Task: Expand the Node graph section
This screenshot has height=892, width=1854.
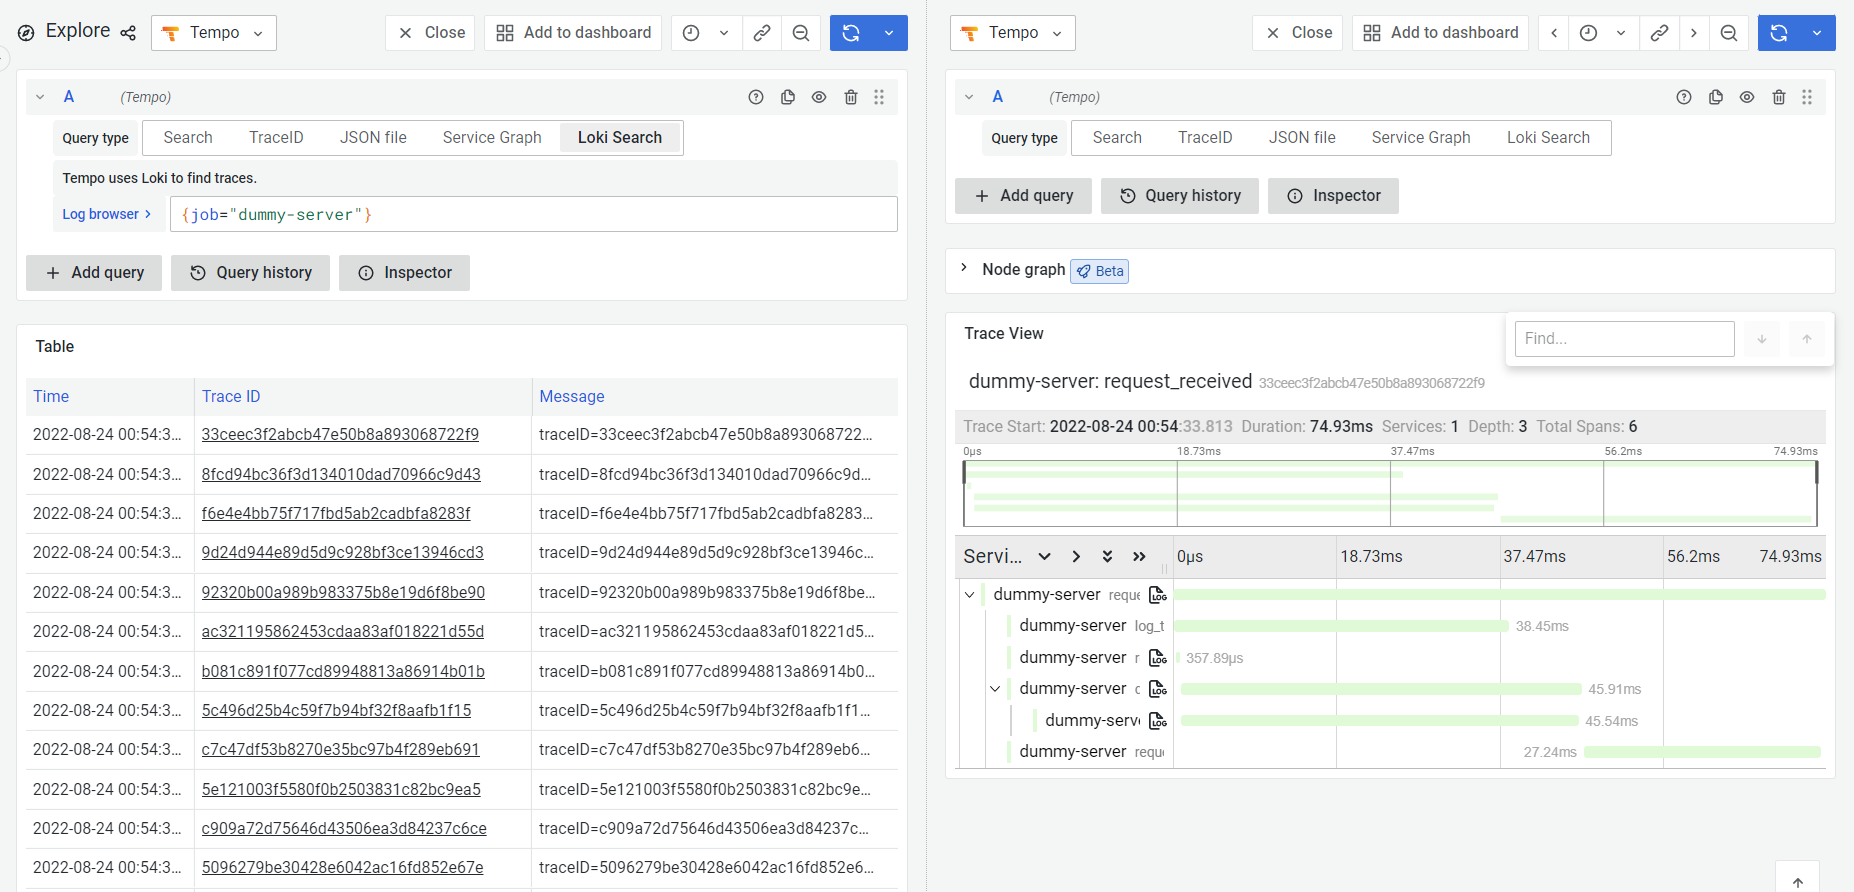Action: [x=964, y=269]
